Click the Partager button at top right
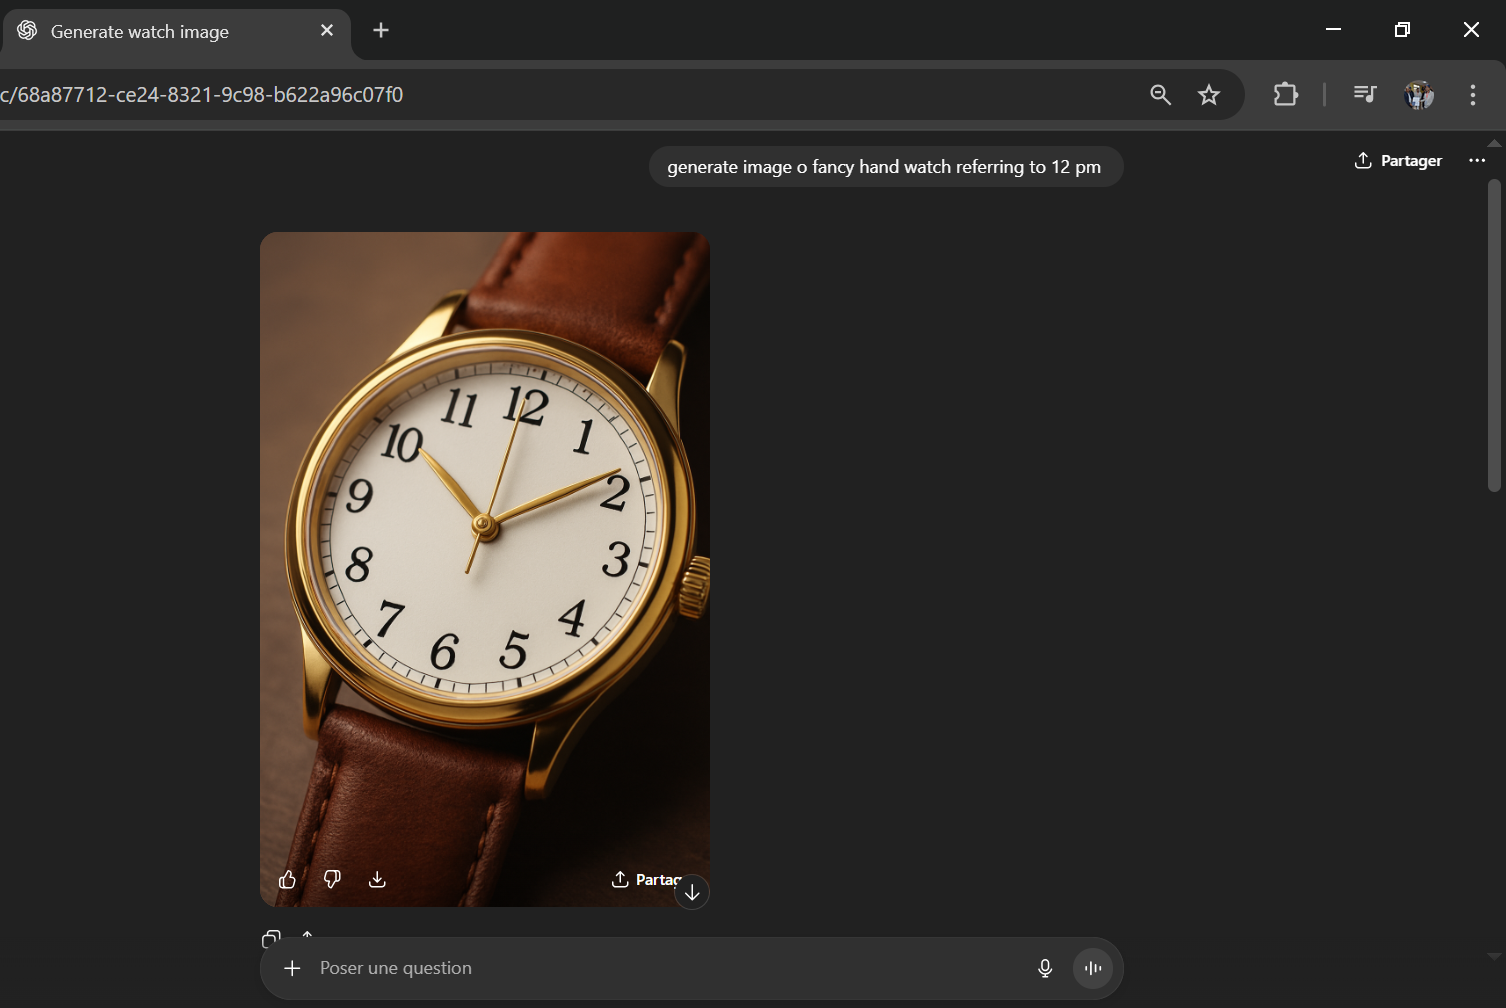The image size is (1506, 1008). point(1398,160)
